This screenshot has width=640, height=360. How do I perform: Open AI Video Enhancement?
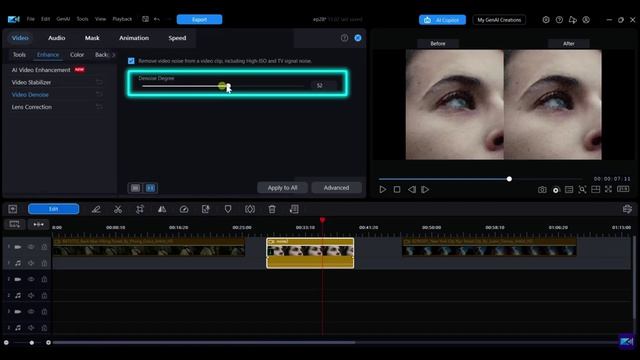[x=41, y=70]
